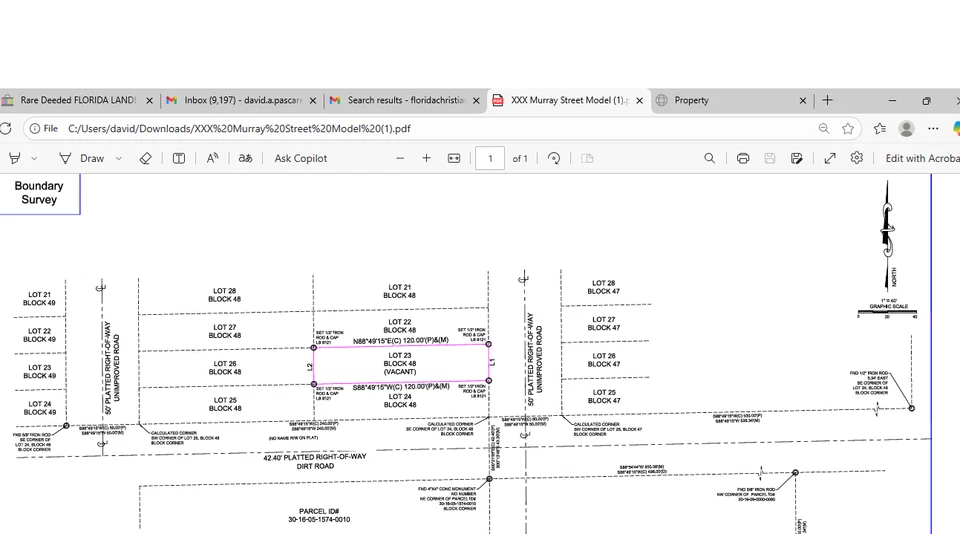Select the Erase tool in PDF toolbar
960x534 pixels.
[x=145, y=158]
